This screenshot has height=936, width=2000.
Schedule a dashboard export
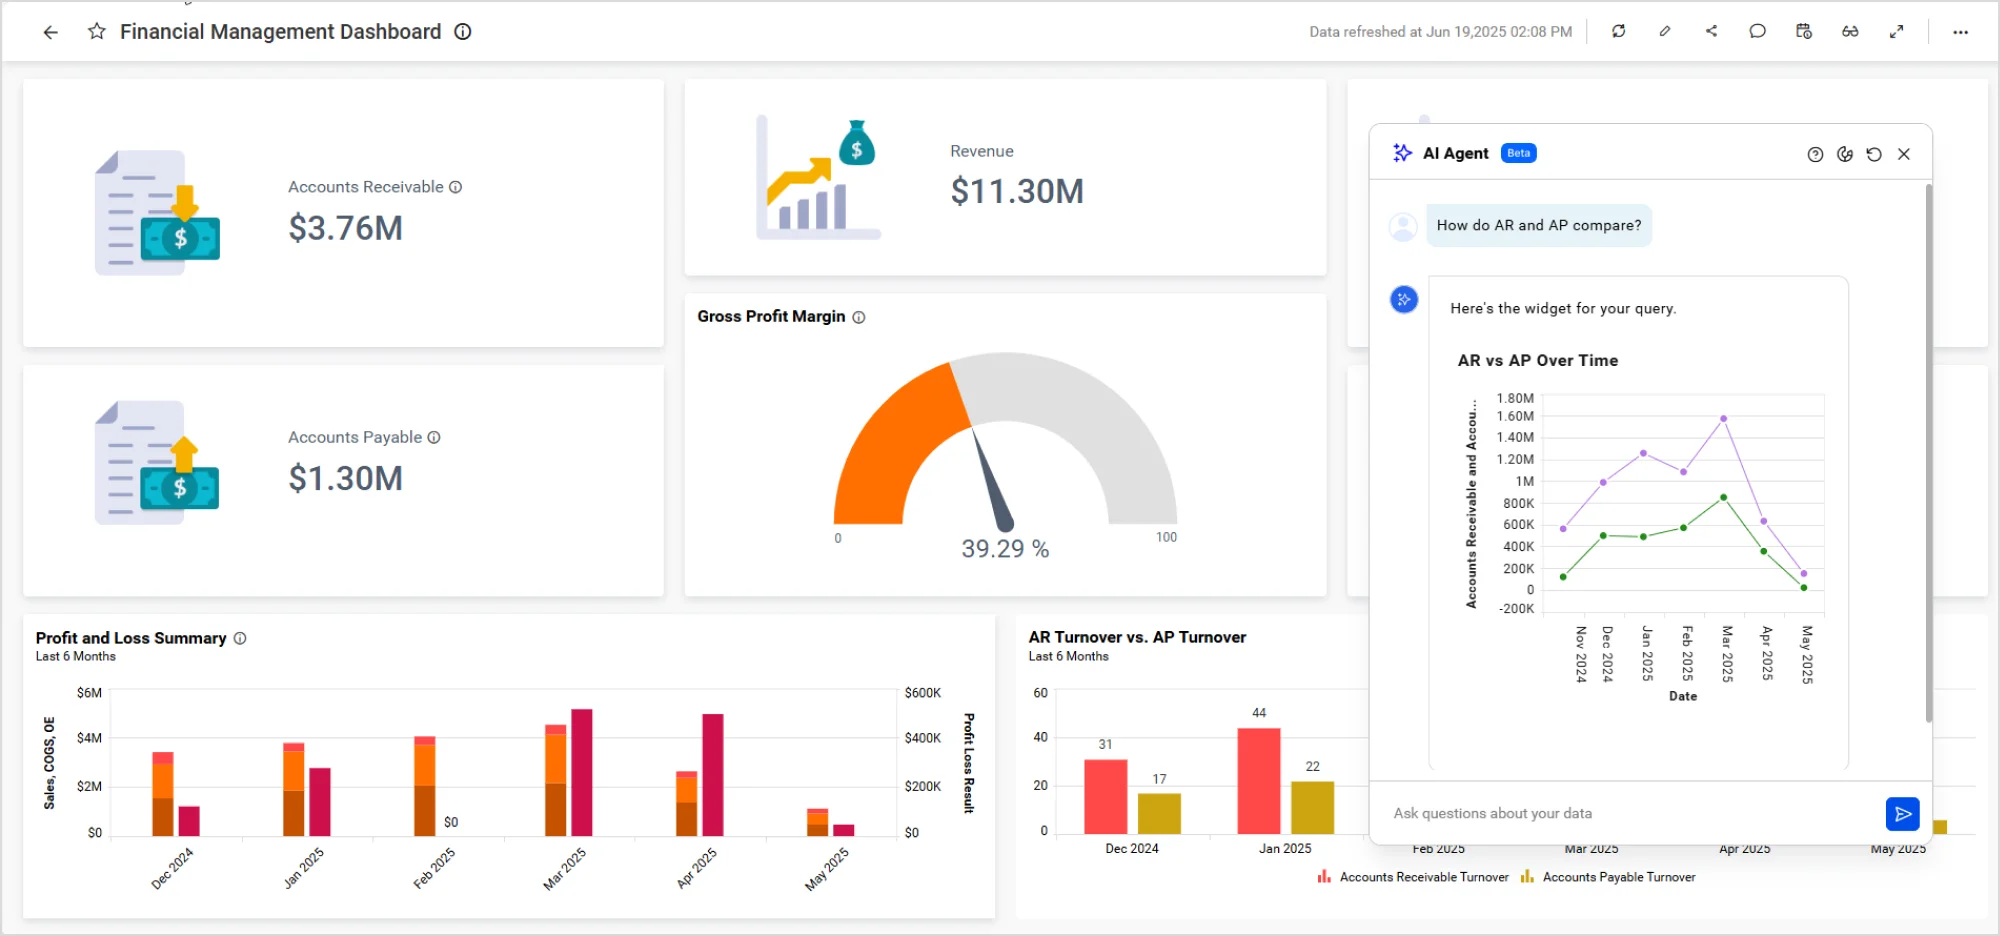pos(1804,31)
